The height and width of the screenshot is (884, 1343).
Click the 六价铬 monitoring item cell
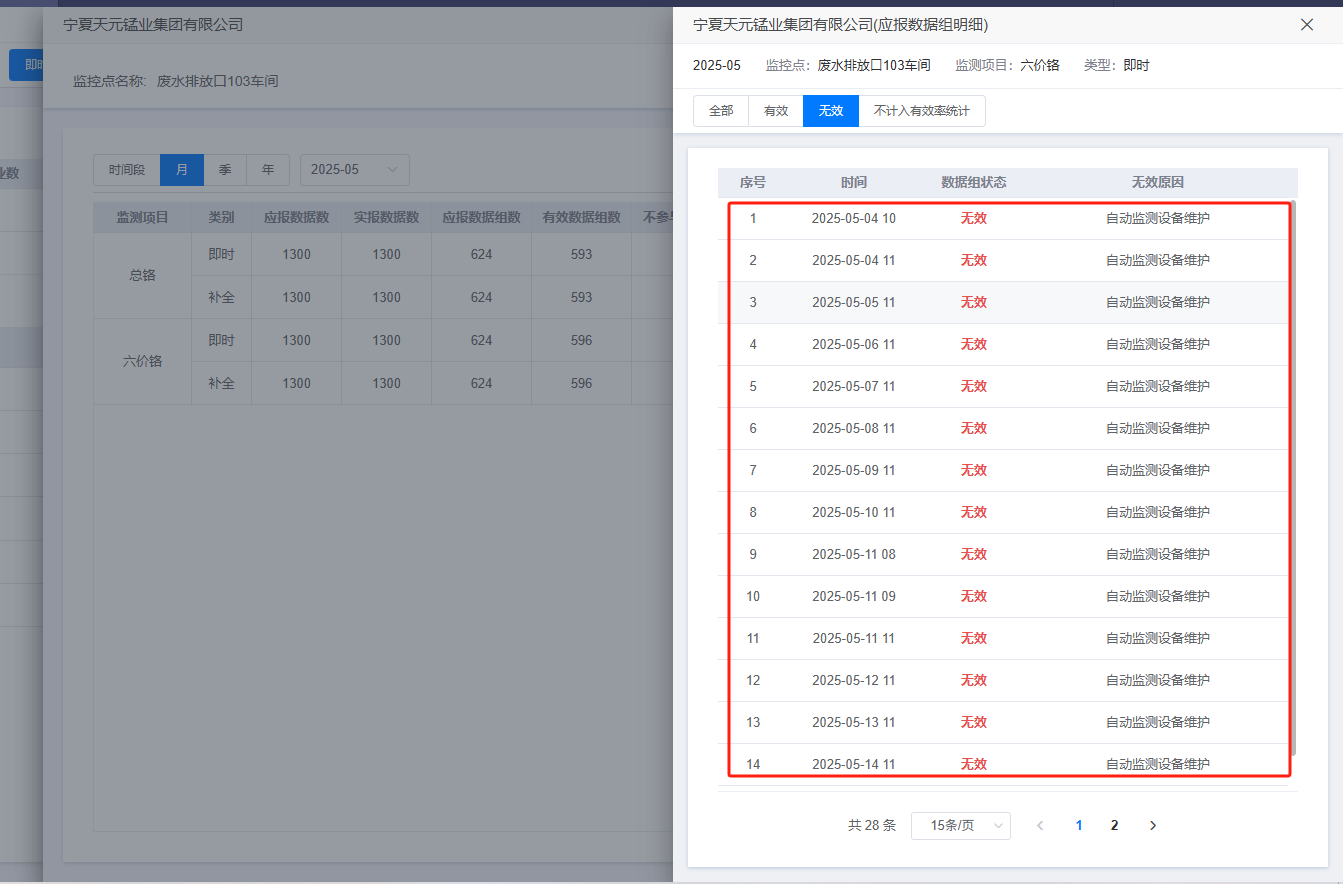tap(143, 361)
